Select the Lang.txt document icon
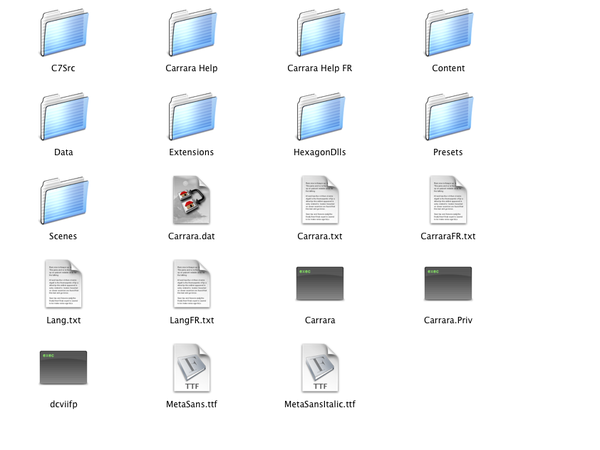The width and height of the screenshot is (600, 450). [63, 284]
